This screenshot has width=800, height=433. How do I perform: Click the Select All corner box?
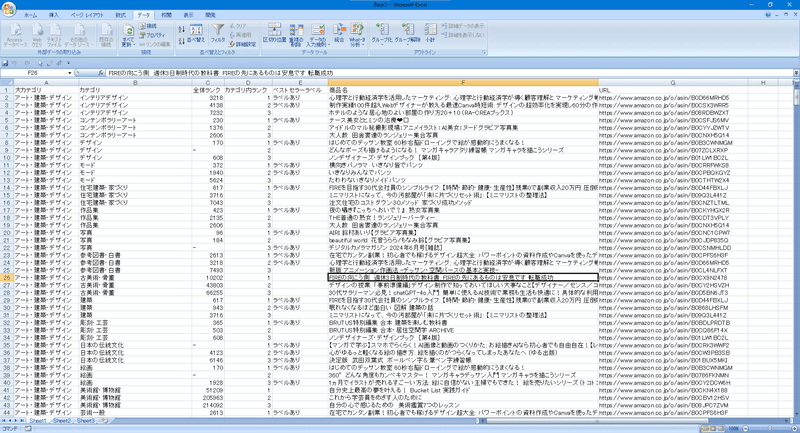tap(7, 83)
